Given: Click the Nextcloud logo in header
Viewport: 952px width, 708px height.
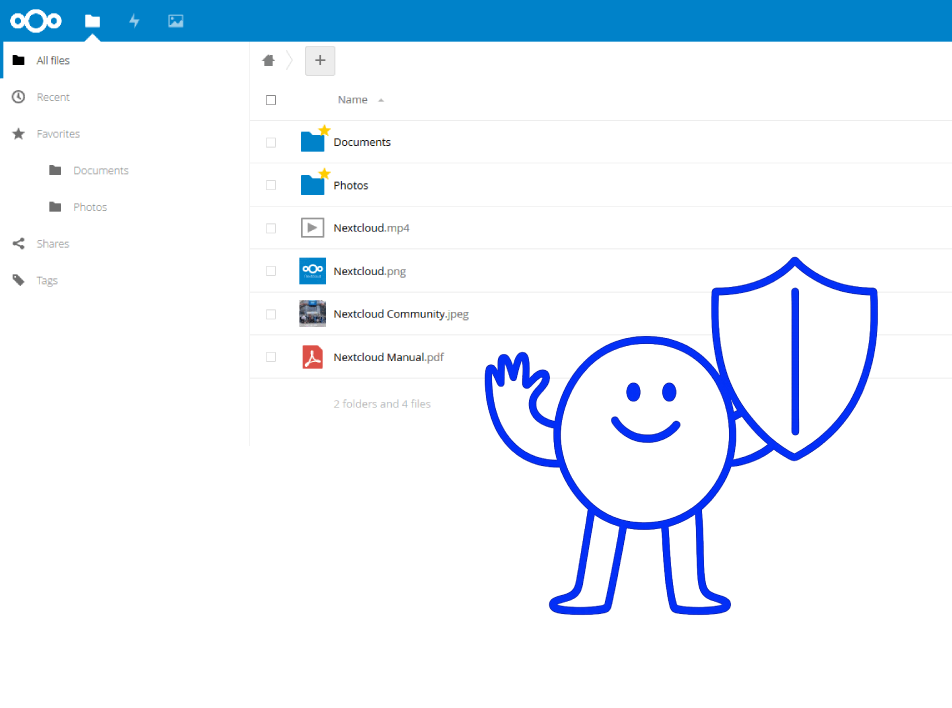Looking at the screenshot, I should (x=36, y=21).
